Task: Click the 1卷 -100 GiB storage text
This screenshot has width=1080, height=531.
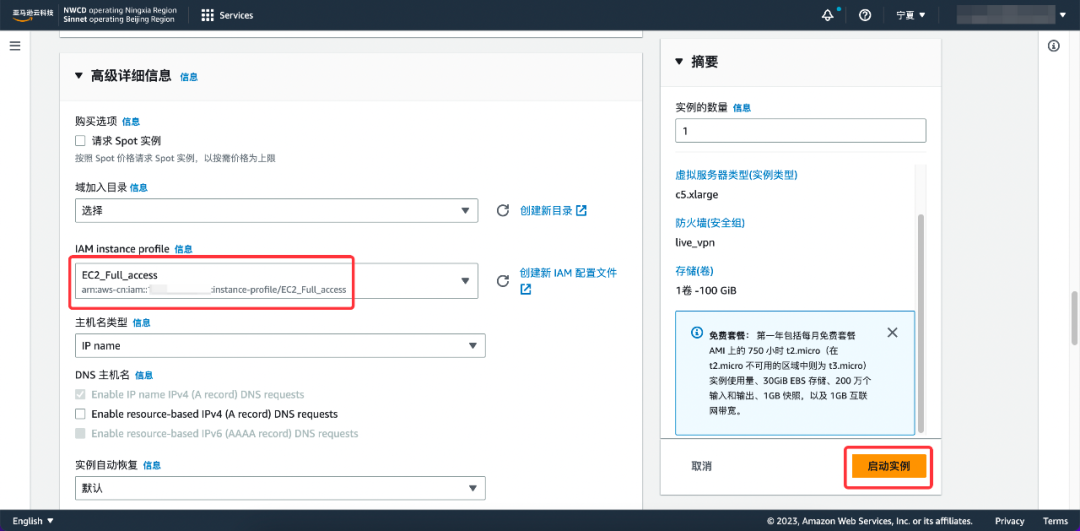Action: pyautogui.click(x=706, y=291)
